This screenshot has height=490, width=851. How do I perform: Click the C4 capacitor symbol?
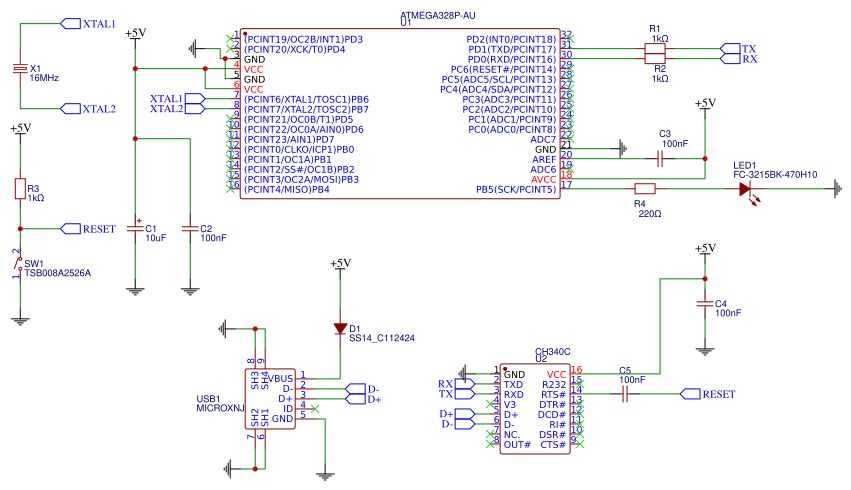click(705, 304)
